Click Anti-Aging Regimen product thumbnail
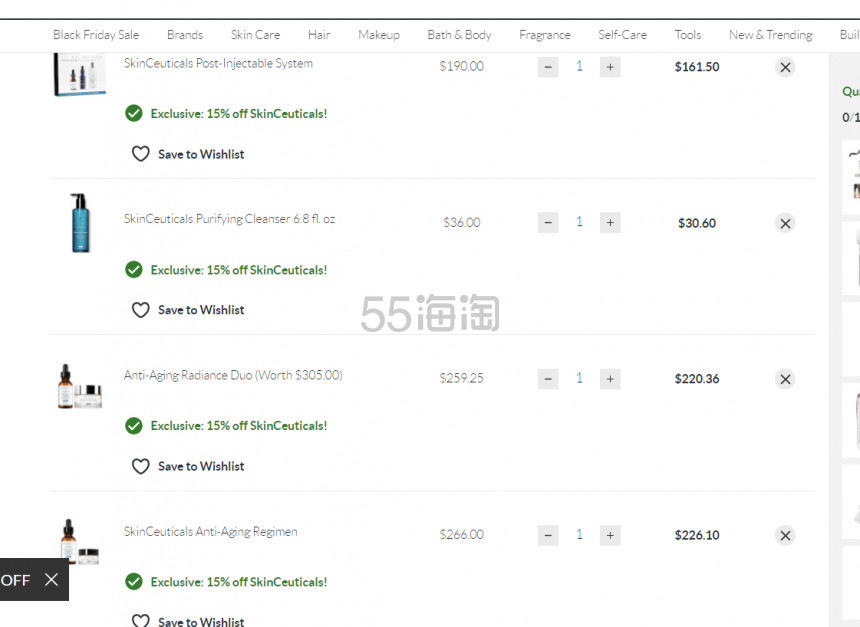The image size is (860, 627). click(x=80, y=542)
